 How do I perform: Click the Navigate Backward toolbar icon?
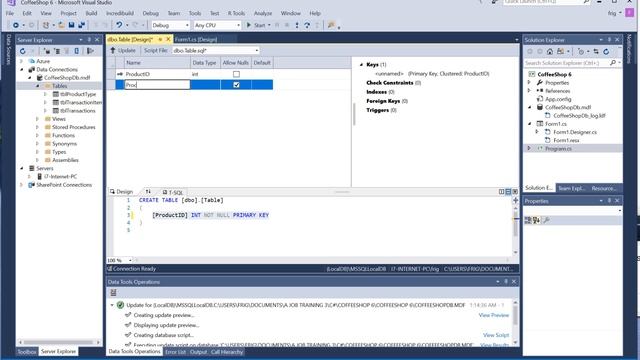click(x=16, y=25)
